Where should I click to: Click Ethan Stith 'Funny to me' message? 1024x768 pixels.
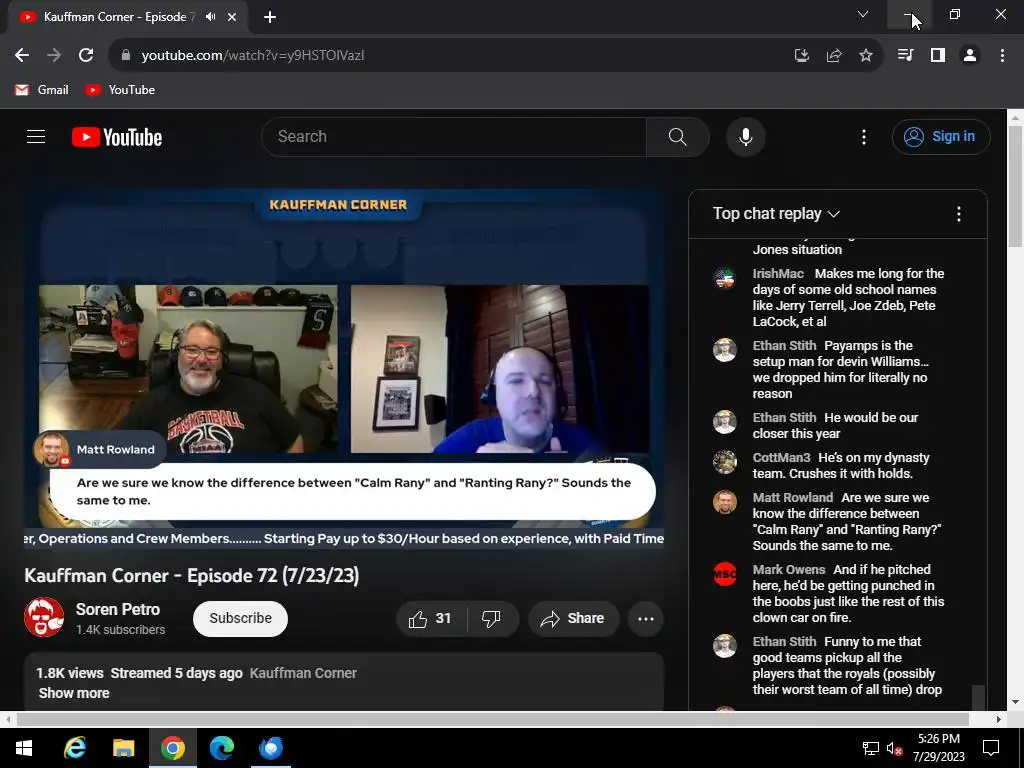coord(847,665)
